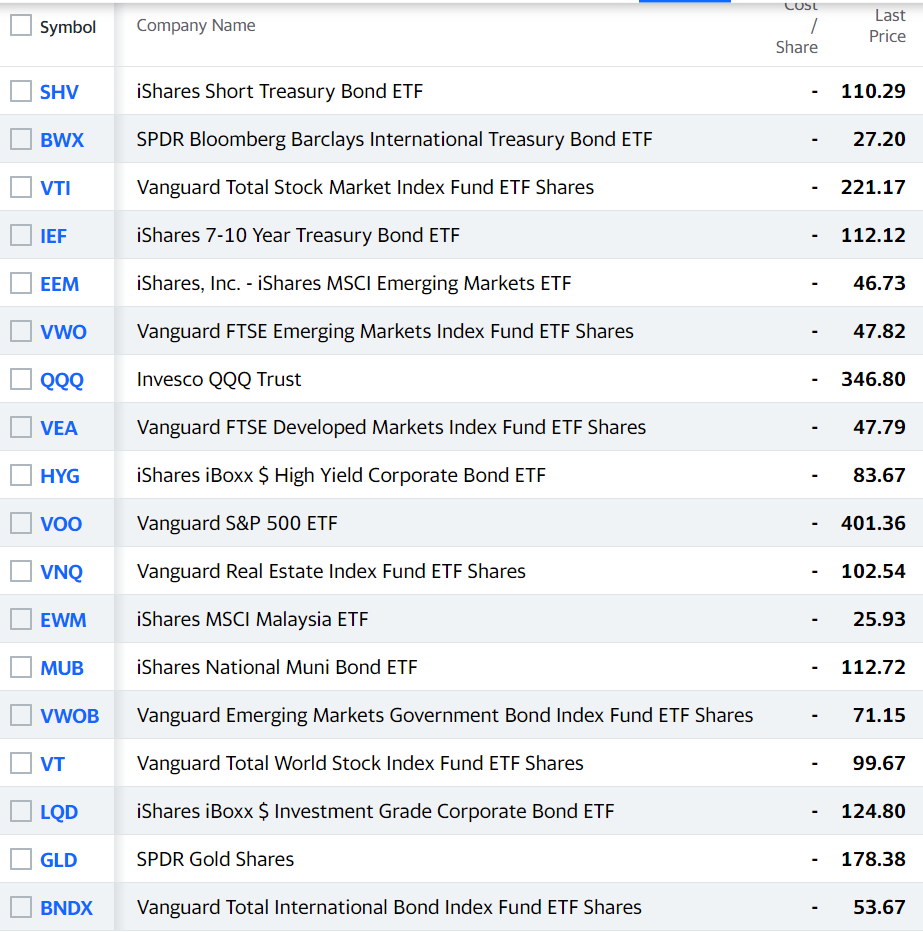Image resolution: width=923 pixels, height=932 pixels.
Task: Click iShares 7-10 Year Treasury Bond ETF name
Action: point(298,235)
